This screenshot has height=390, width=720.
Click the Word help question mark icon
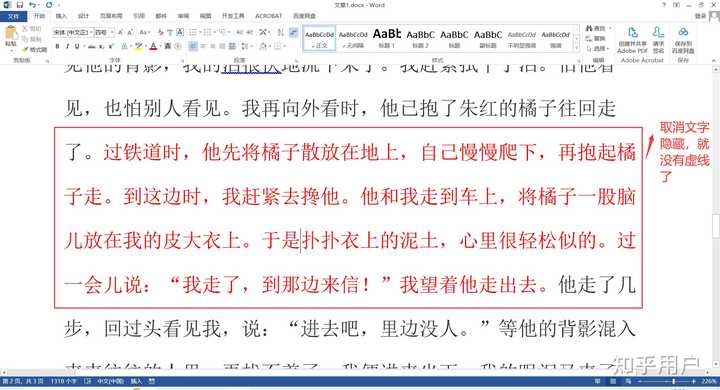click(664, 5)
